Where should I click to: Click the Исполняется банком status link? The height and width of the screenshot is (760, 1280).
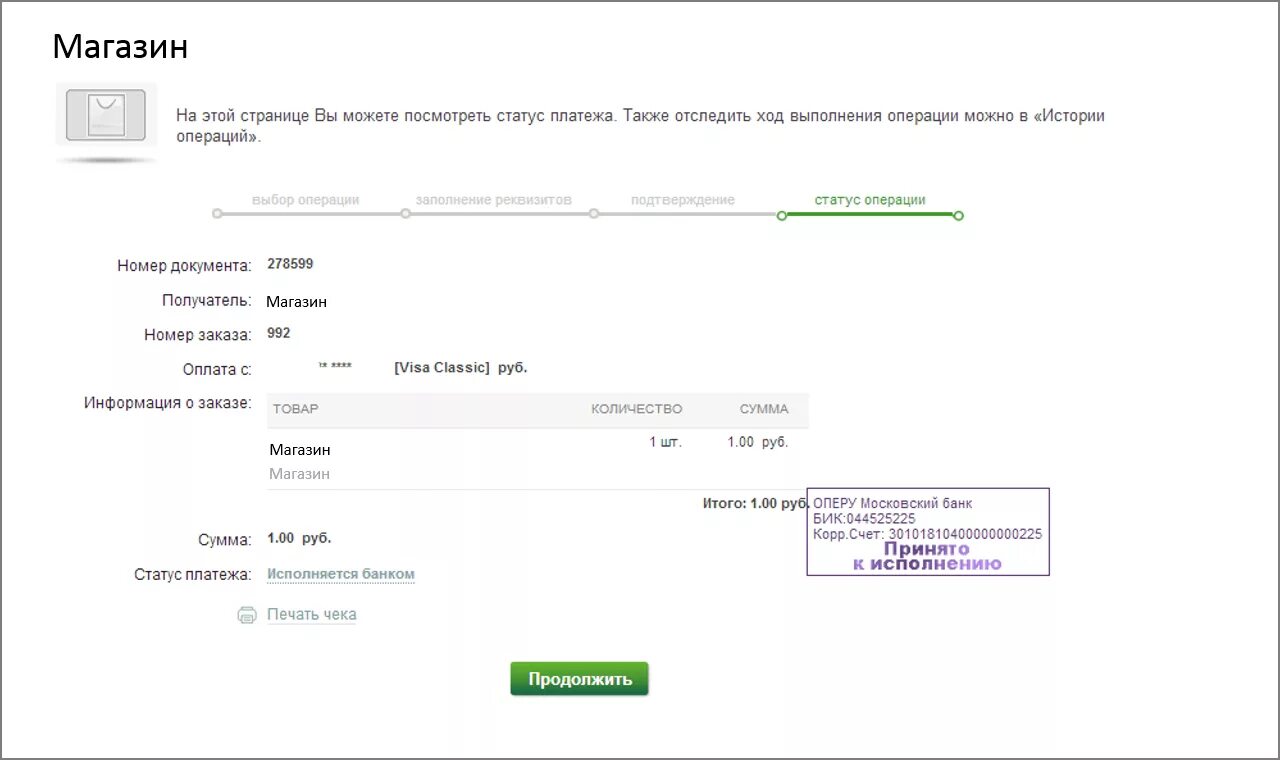tap(340, 574)
